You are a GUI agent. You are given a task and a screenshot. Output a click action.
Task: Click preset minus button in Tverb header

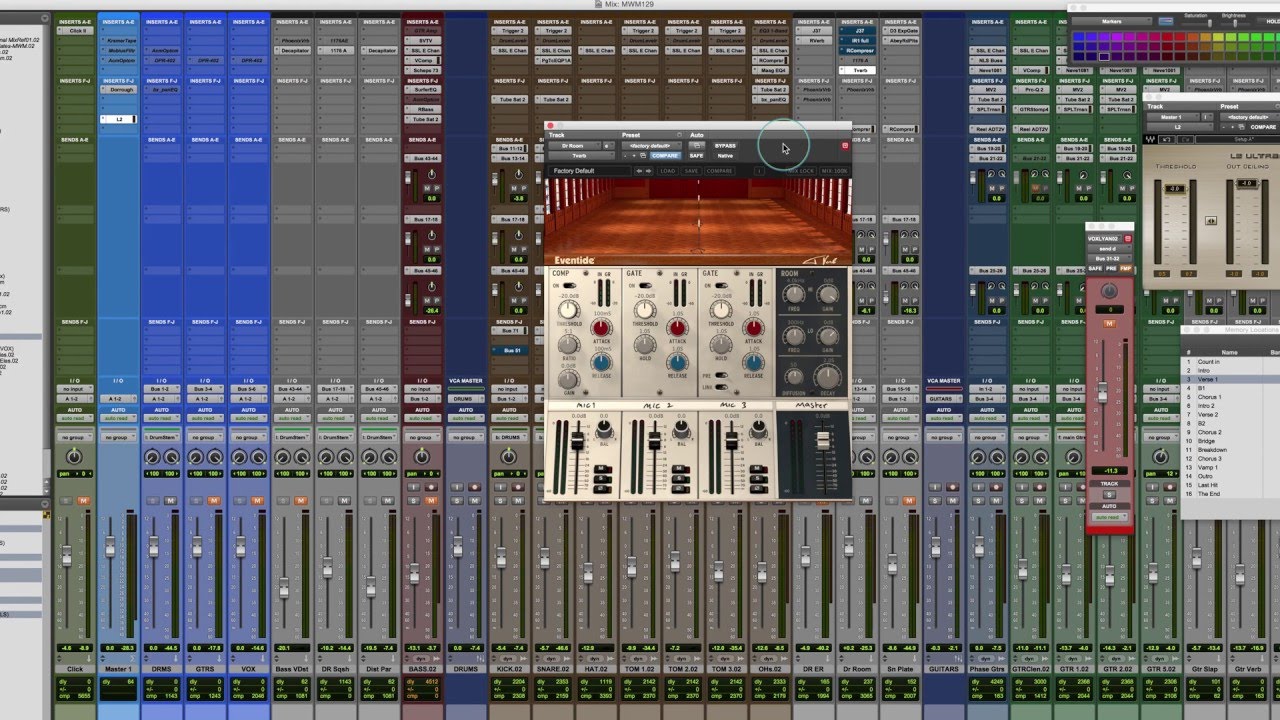625,156
